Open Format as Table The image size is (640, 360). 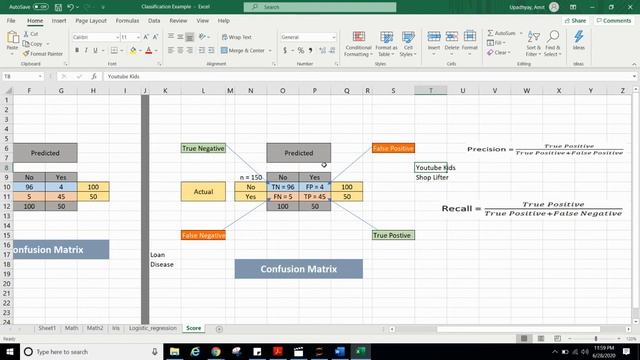(x=386, y=44)
